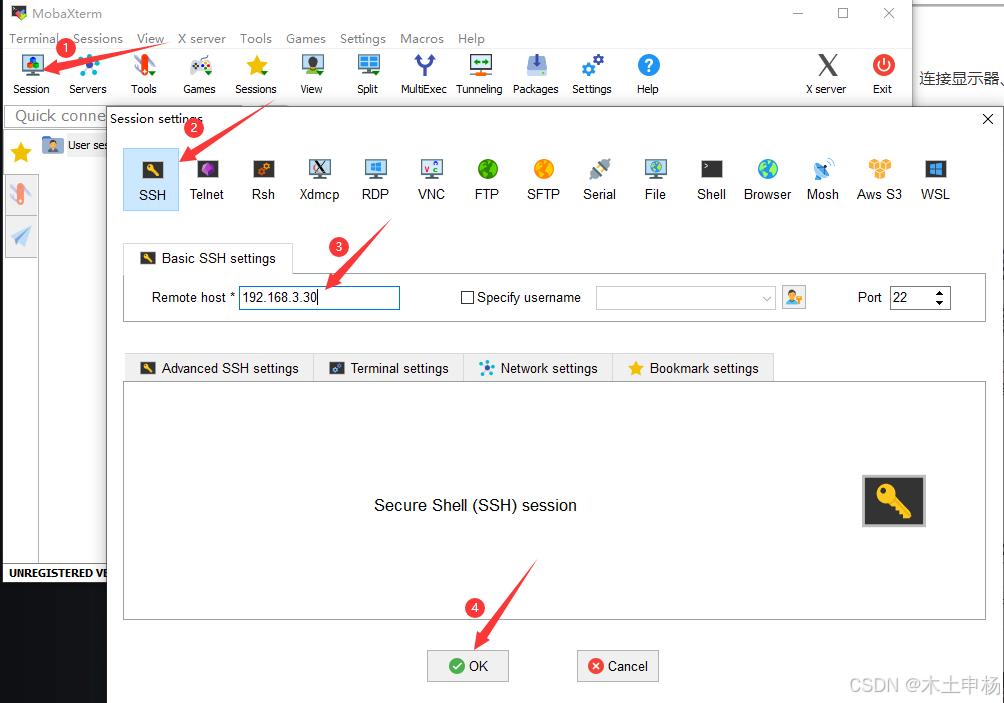Select the Telnet session type
Screen dimensions: 1004x703
tap(207, 180)
